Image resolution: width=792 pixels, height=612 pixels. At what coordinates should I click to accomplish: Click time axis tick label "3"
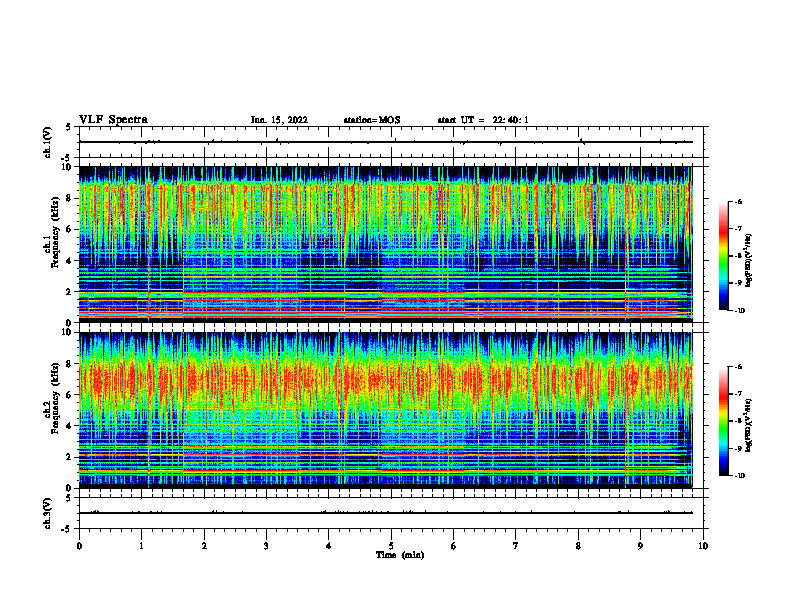click(x=266, y=546)
